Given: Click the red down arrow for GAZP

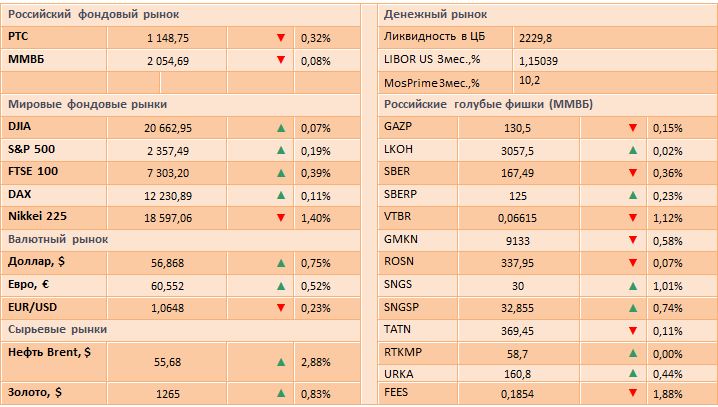Looking at the screenshot, I should tap(632, 128).
